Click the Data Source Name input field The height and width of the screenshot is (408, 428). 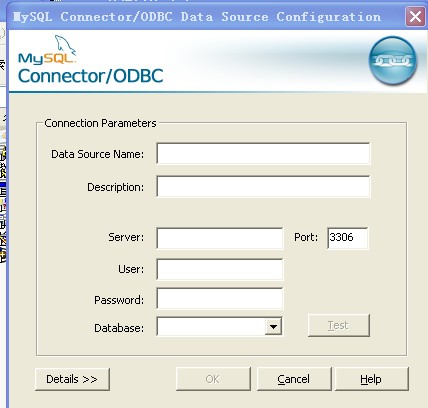263,154
